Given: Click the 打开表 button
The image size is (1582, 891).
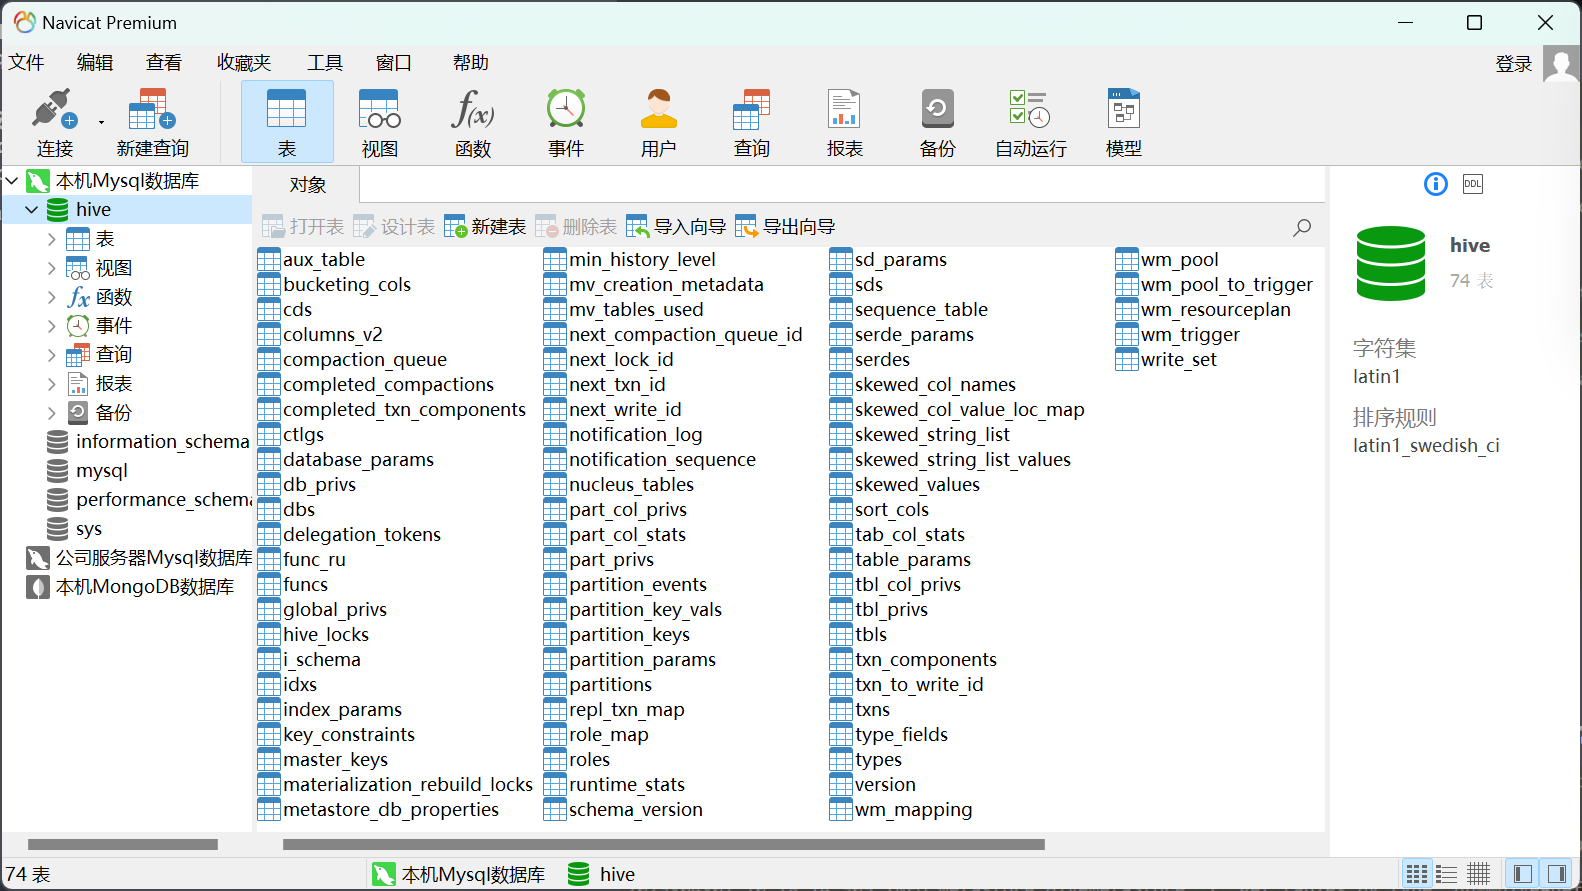Looking at the screenshot, I should (303, 227).
